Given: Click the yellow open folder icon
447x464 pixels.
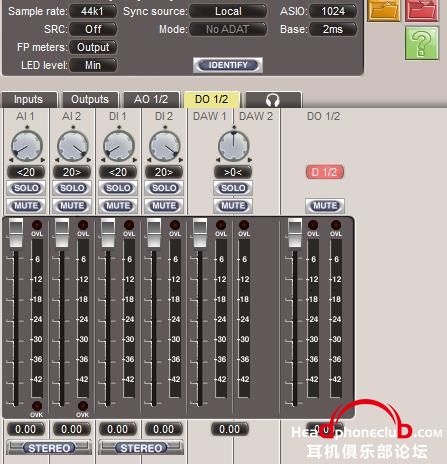Looking at the screenshot, I should [384, 10].
